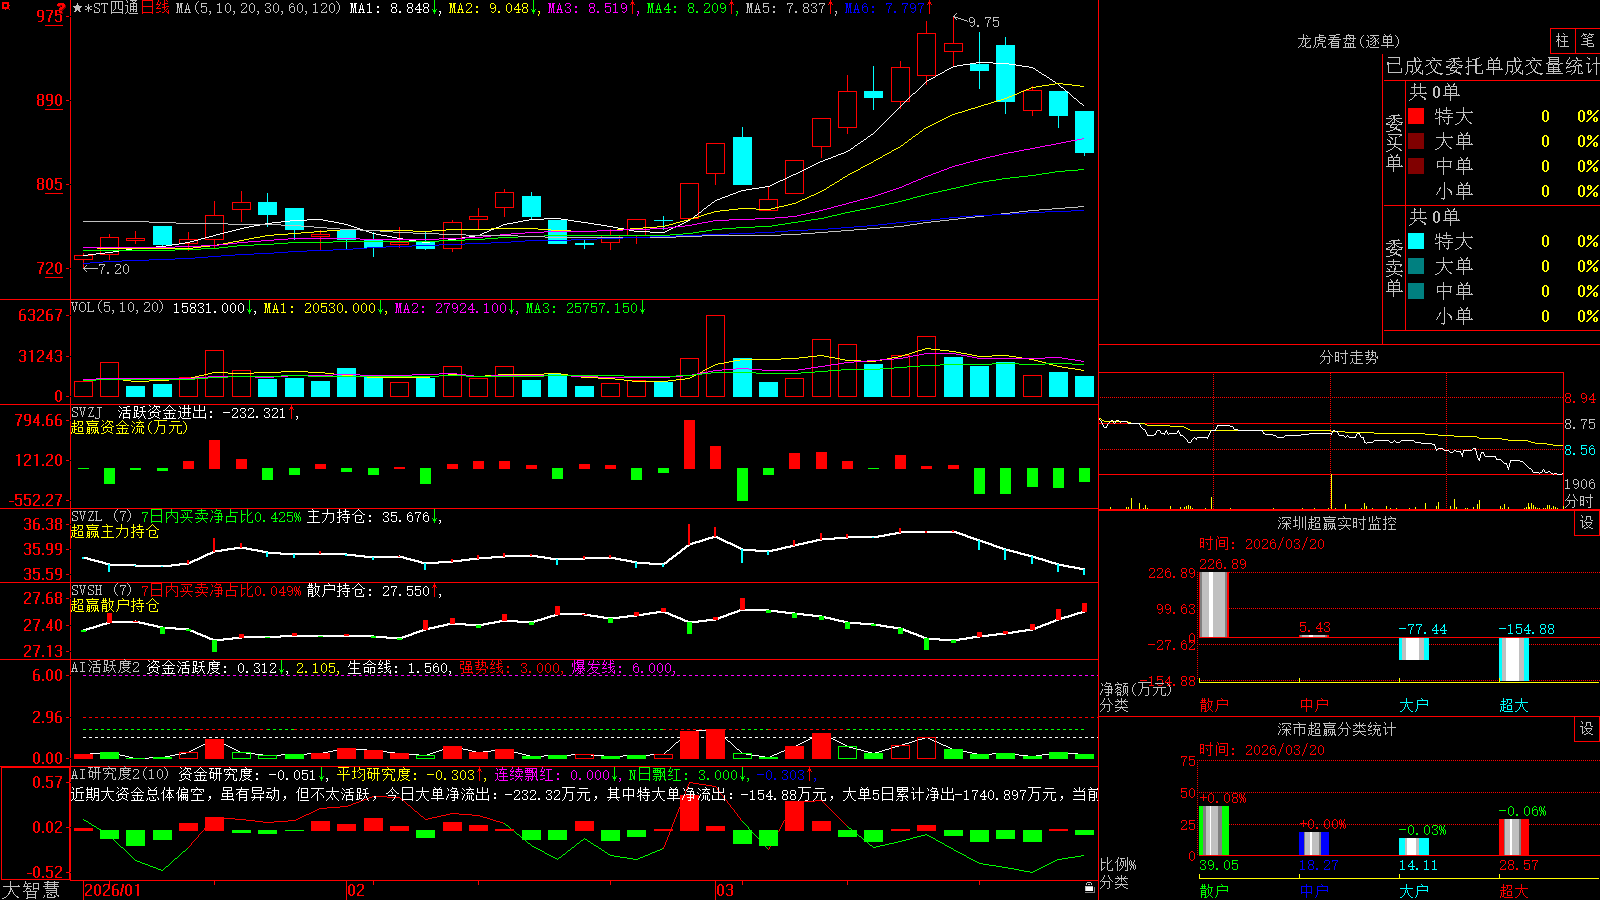Click the 7.20 low price annotation
1600x900 pixels.
(114, 269)
